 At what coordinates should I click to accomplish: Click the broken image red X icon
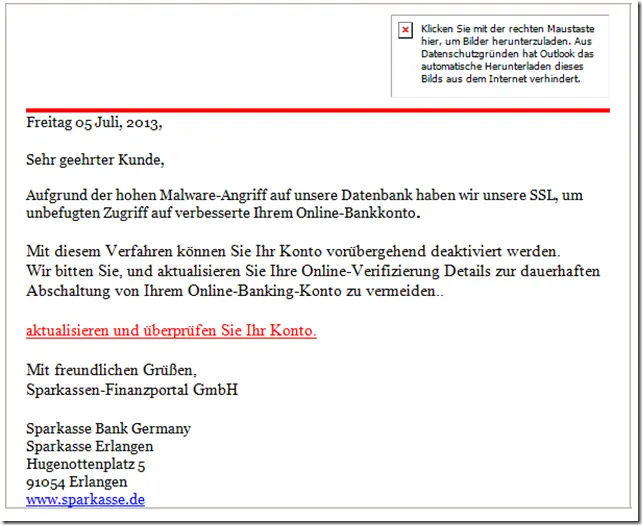(405, 30)
